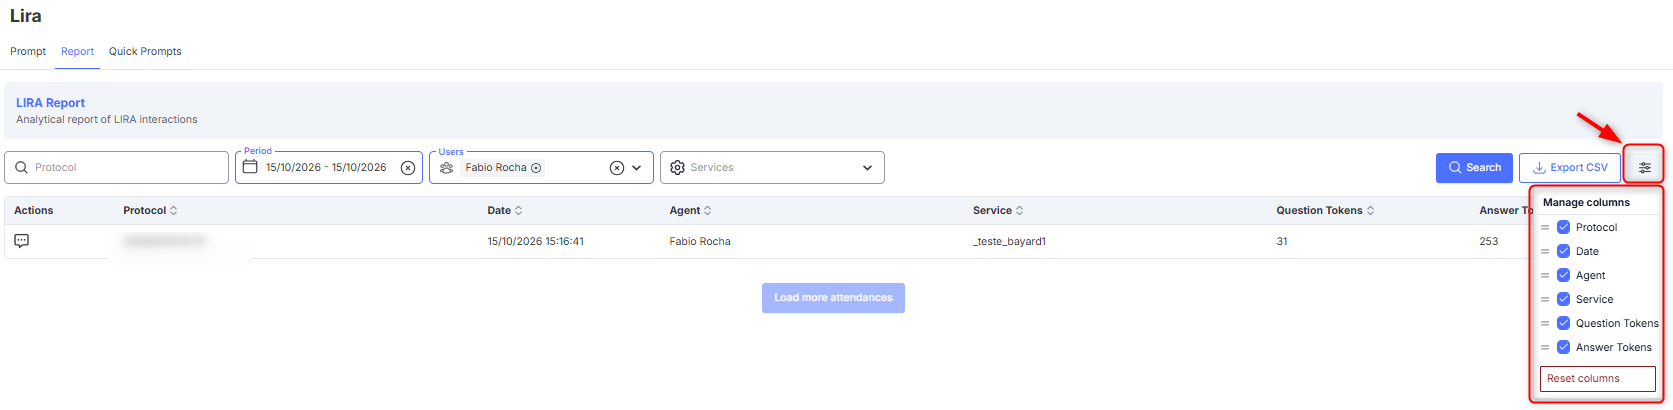Clear the Period date range
The width and height of the screenshot is (1673, 410).
[408, 168]
